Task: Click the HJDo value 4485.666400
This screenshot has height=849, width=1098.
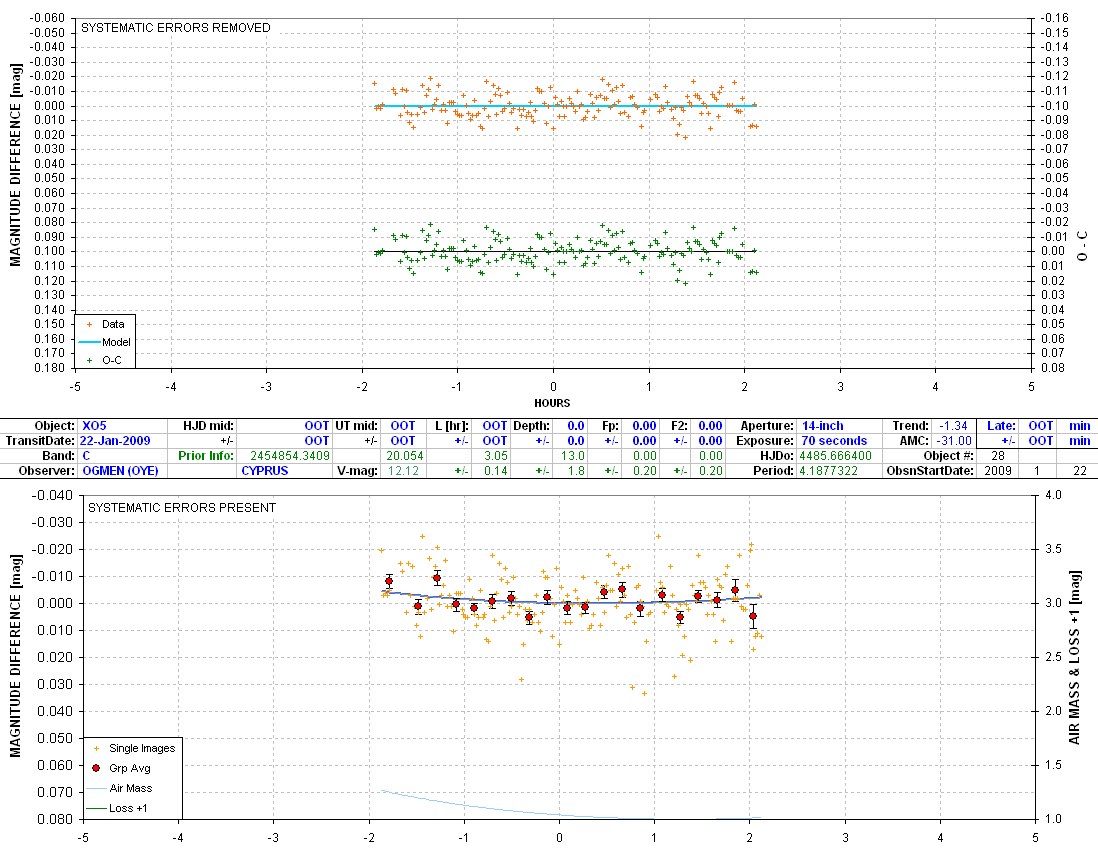Action: tap(835, 456)
